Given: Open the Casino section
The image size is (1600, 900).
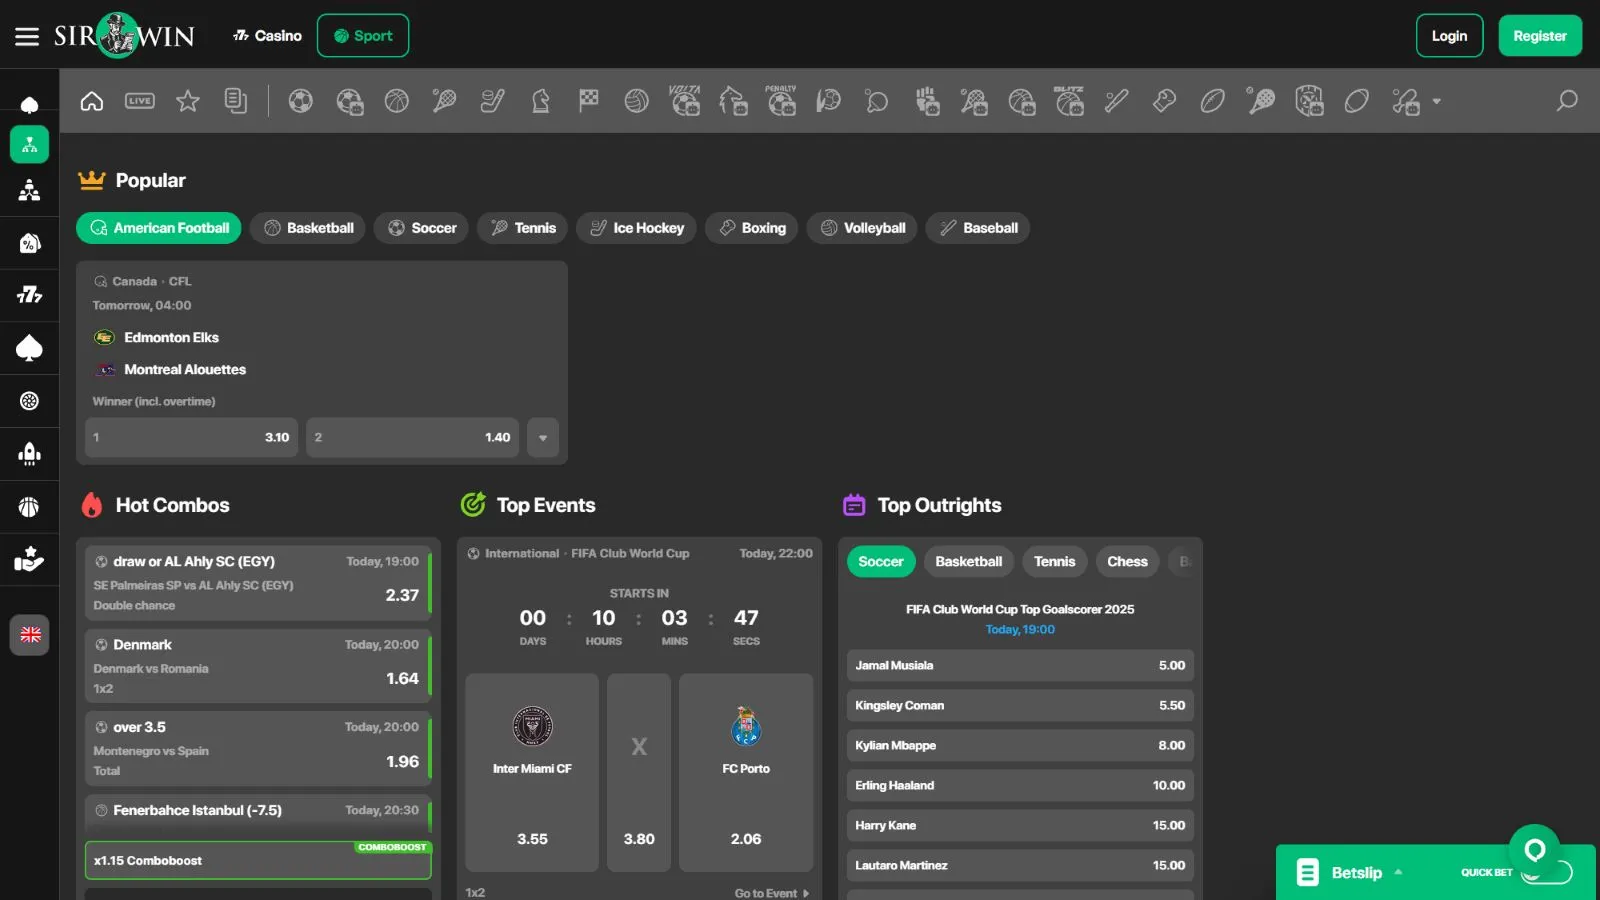Looking at the screenshot, I should 267,36.
